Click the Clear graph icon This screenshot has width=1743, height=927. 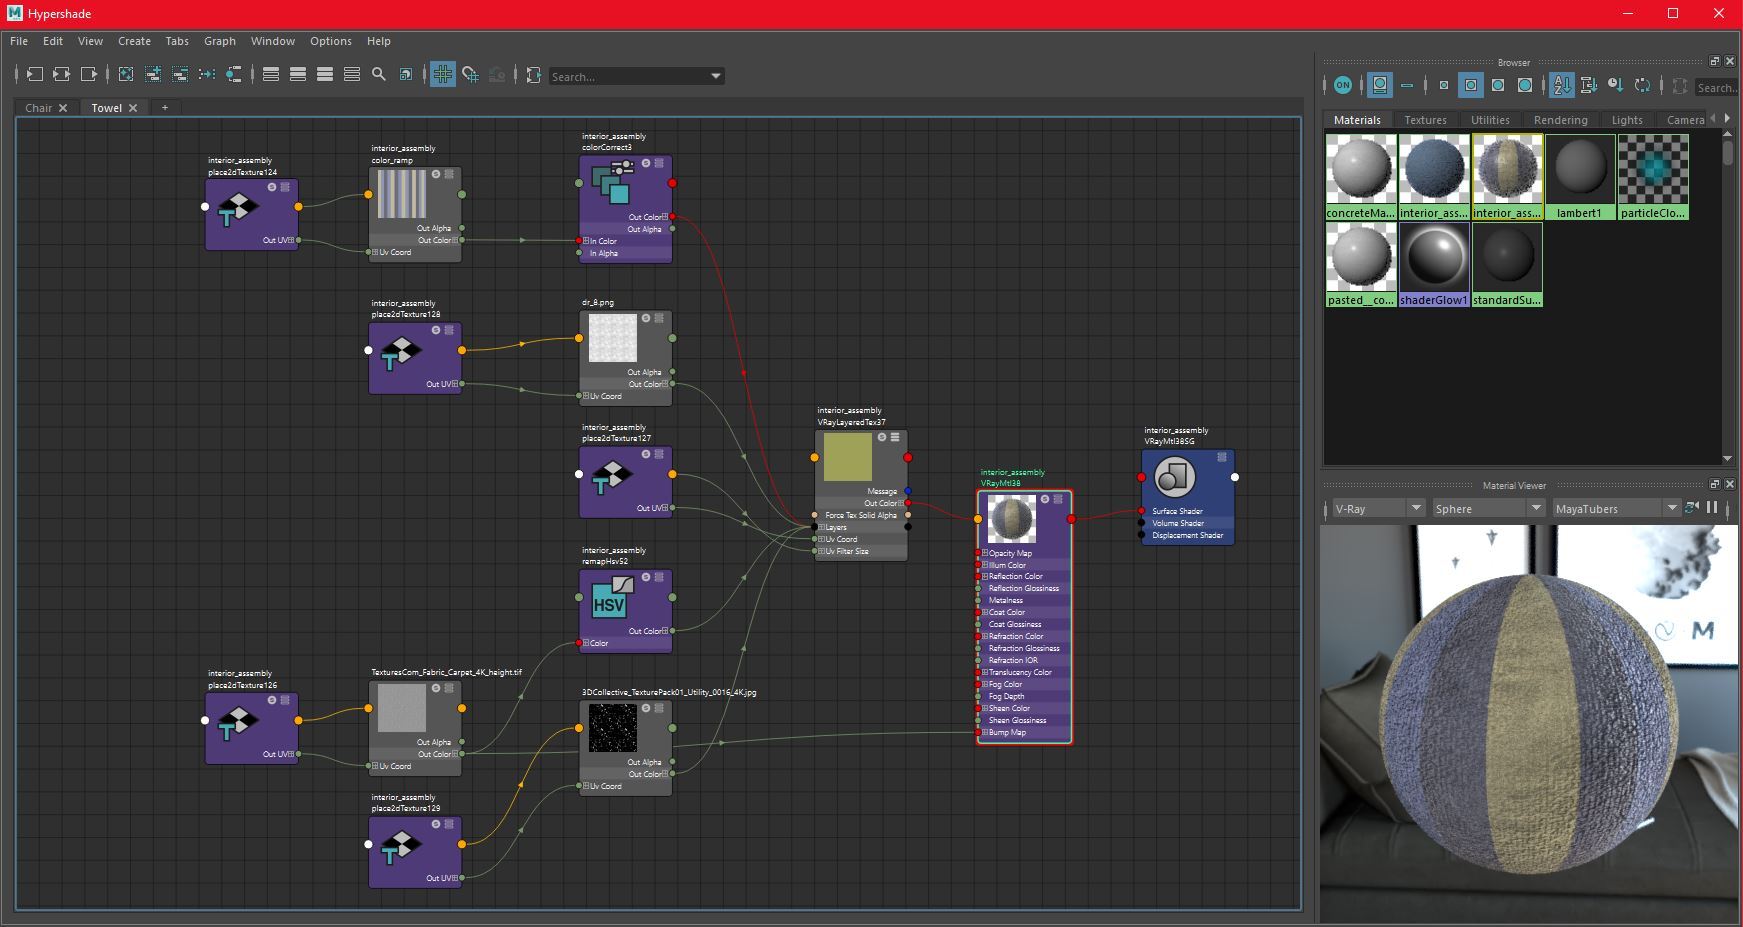[x=126, y=74]
